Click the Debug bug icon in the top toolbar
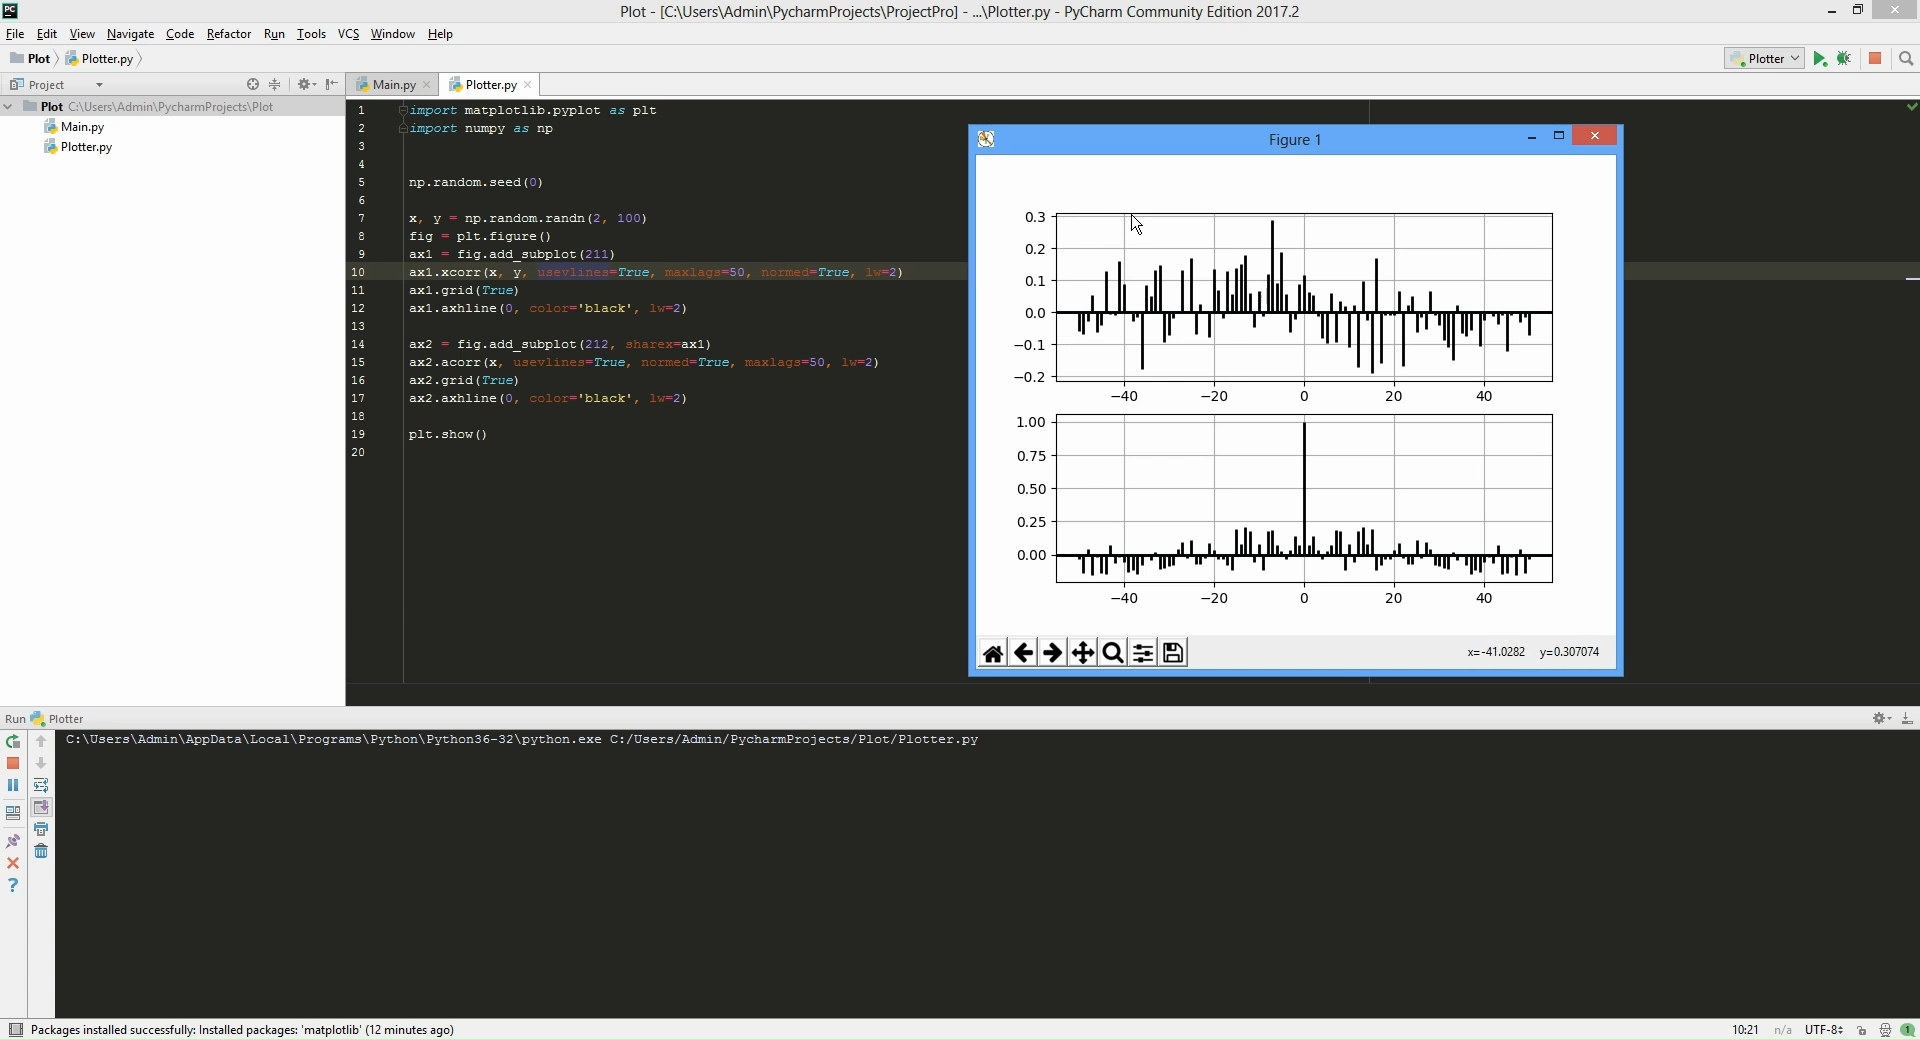 (x=1845, y=59)
